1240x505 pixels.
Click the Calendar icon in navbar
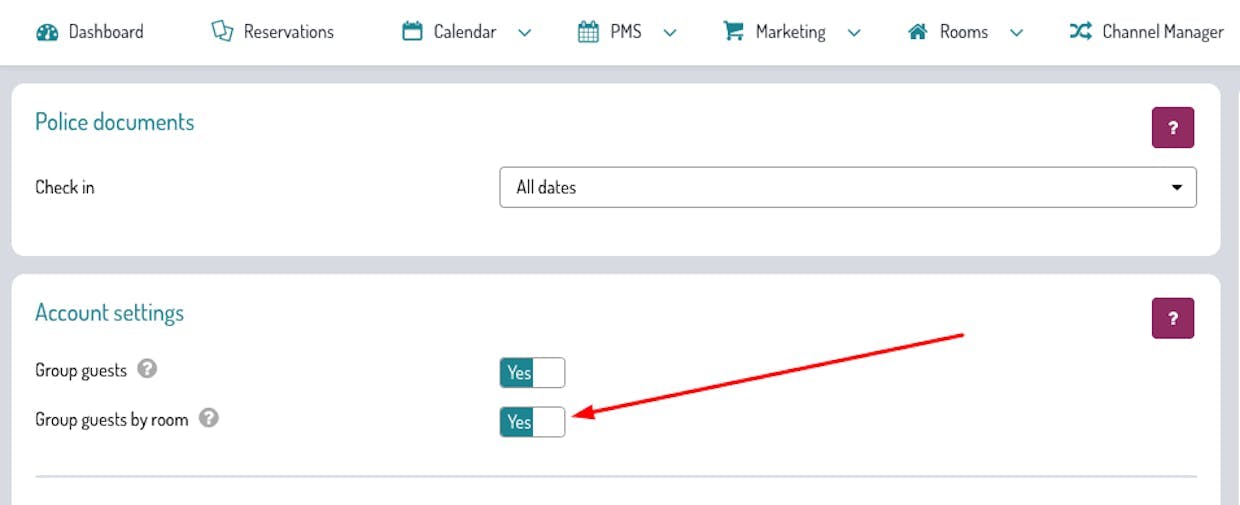[x=412, y=32]
